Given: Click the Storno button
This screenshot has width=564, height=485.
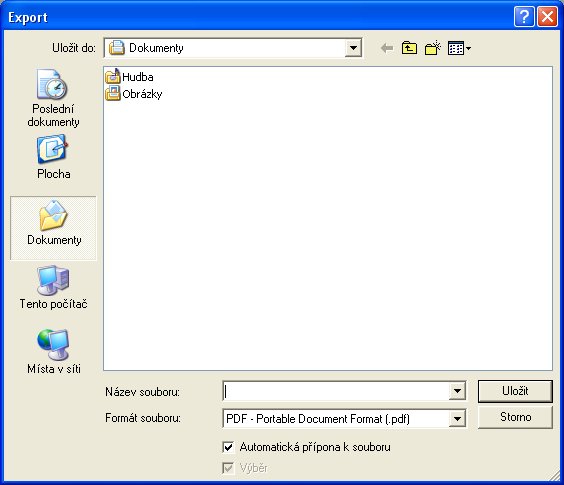Looking at the screenshot, I should (x=515, y=417).
